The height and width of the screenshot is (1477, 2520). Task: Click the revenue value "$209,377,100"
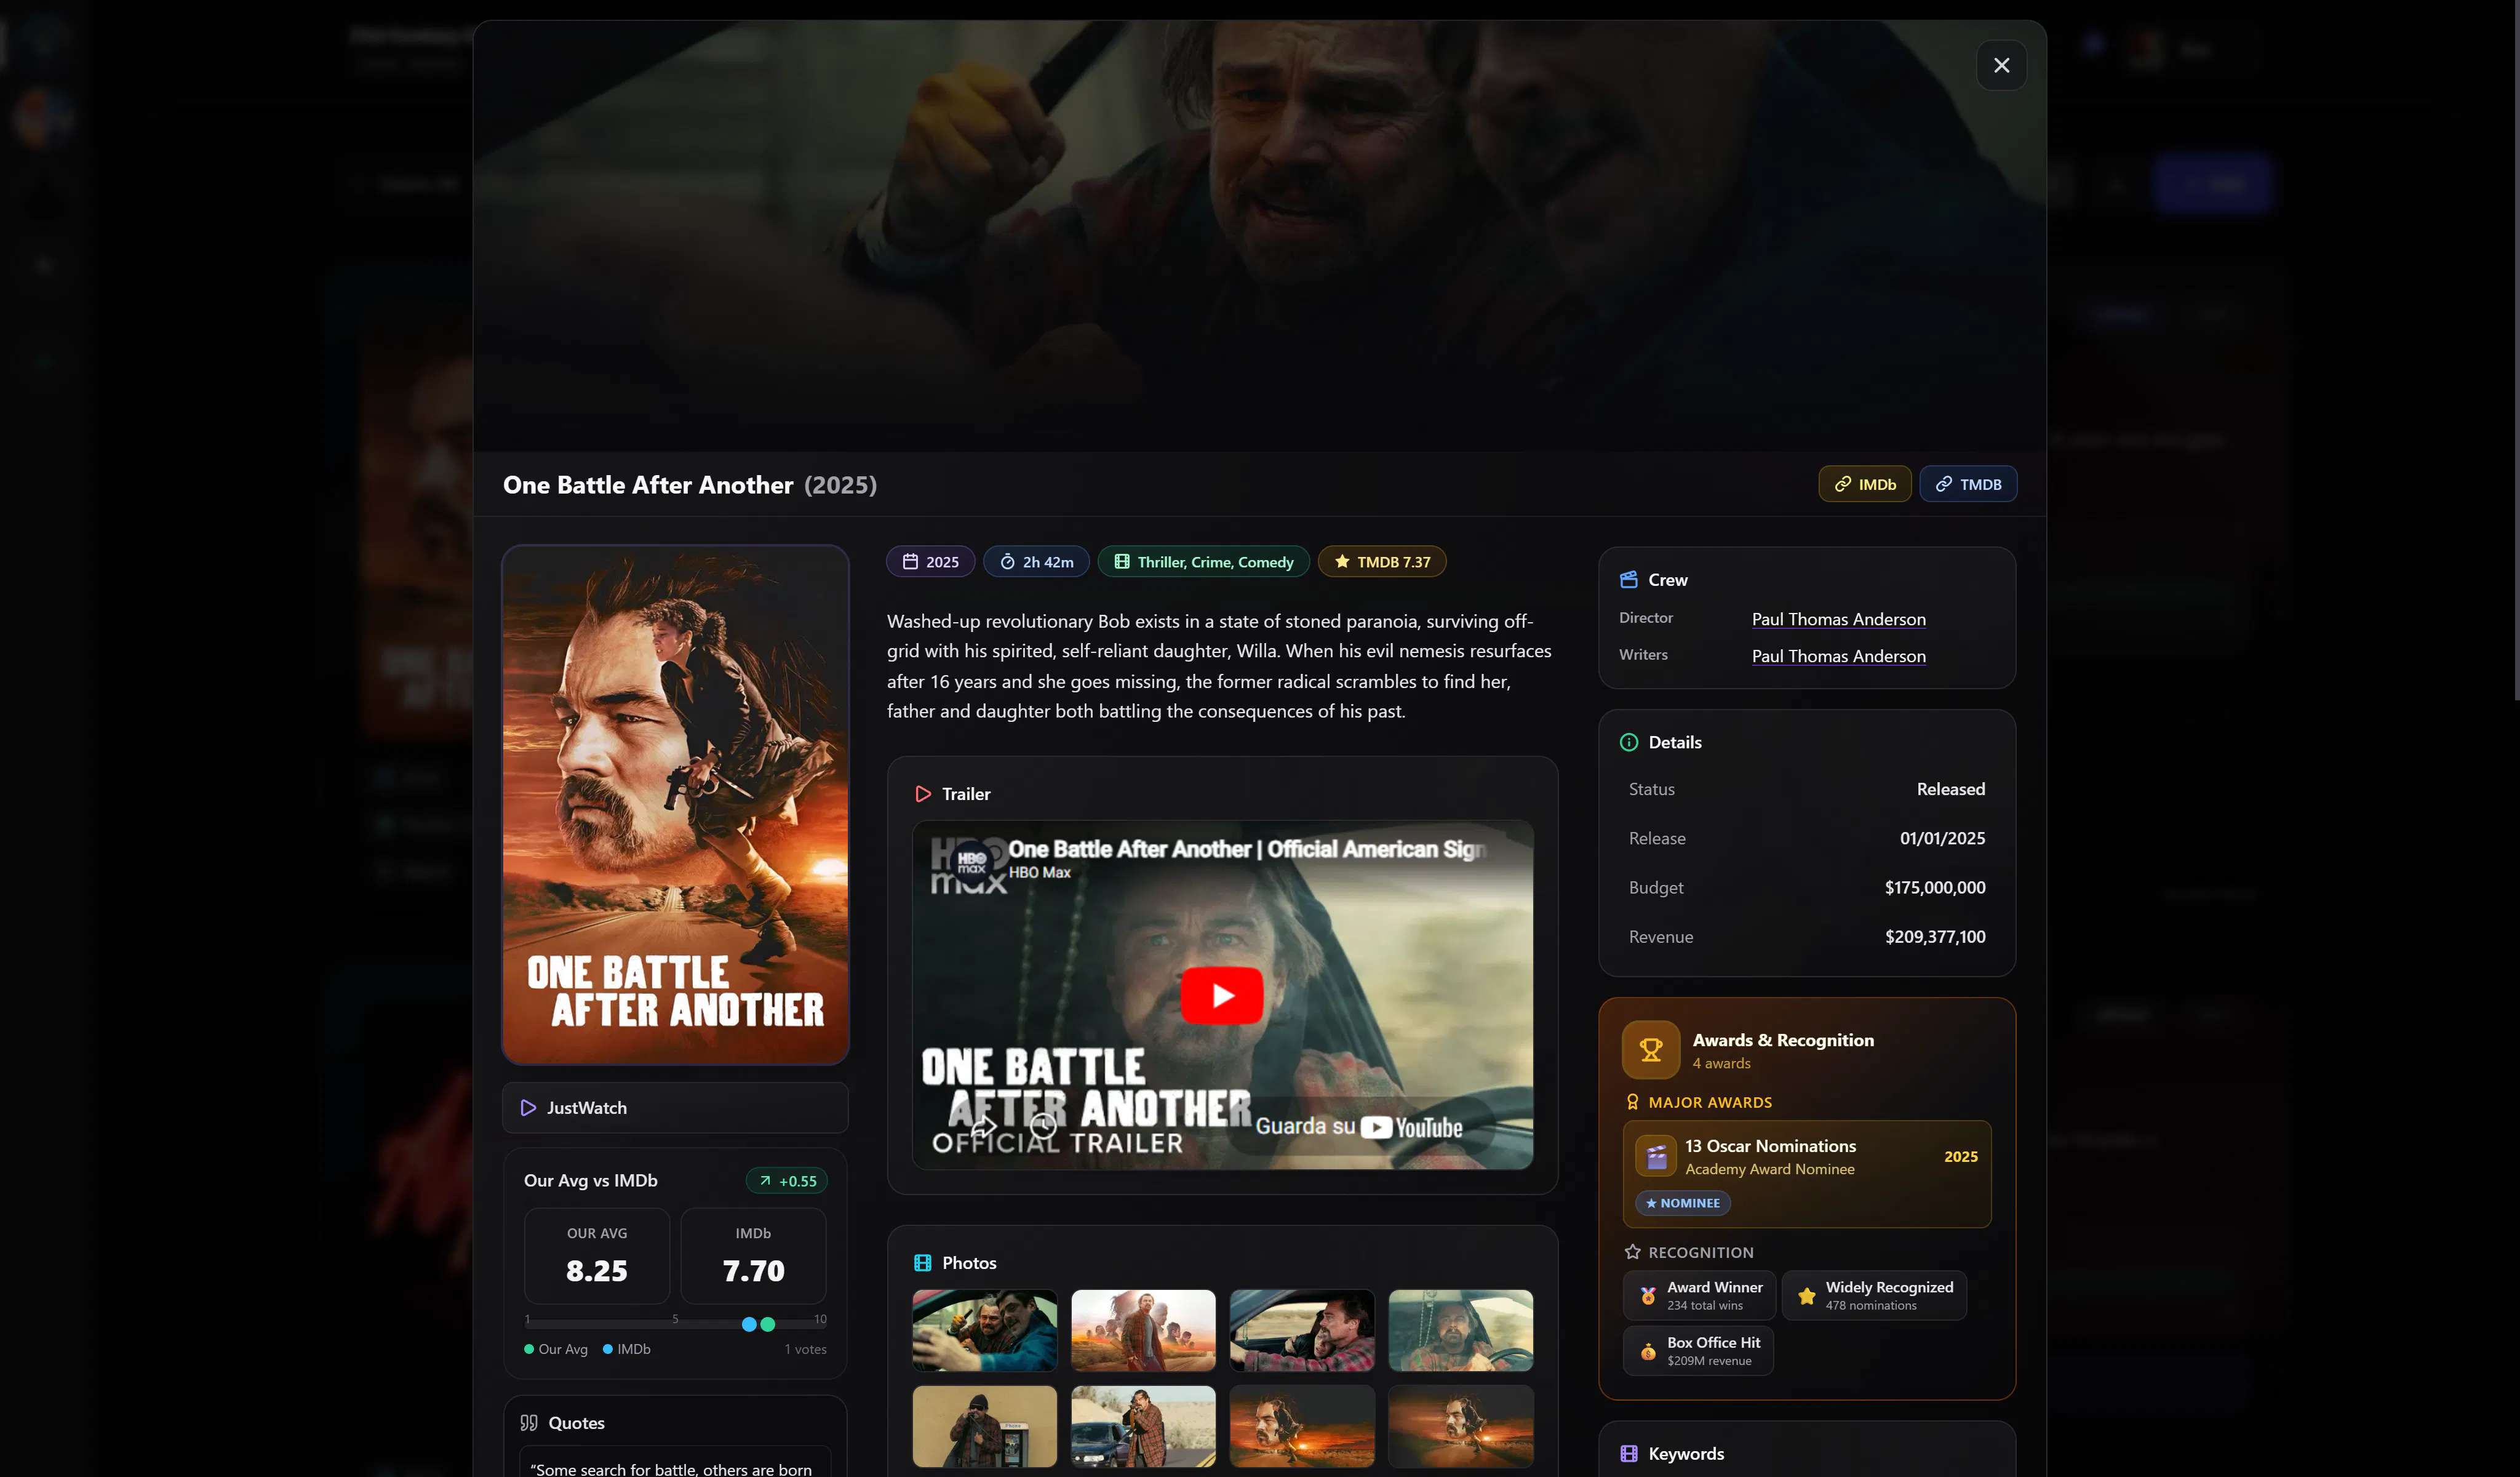click(x=1934, y=937)
